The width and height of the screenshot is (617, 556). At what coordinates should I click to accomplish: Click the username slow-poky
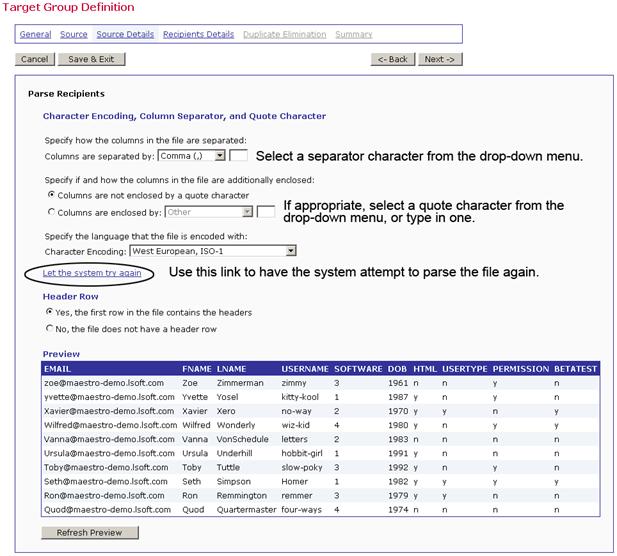click(x=302, y=467)
